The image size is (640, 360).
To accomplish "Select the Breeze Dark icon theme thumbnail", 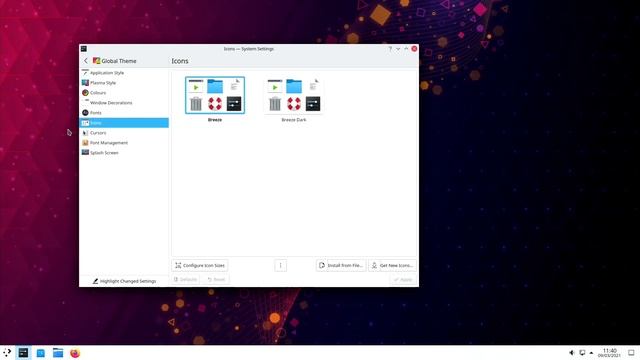I will click(294, 95).
